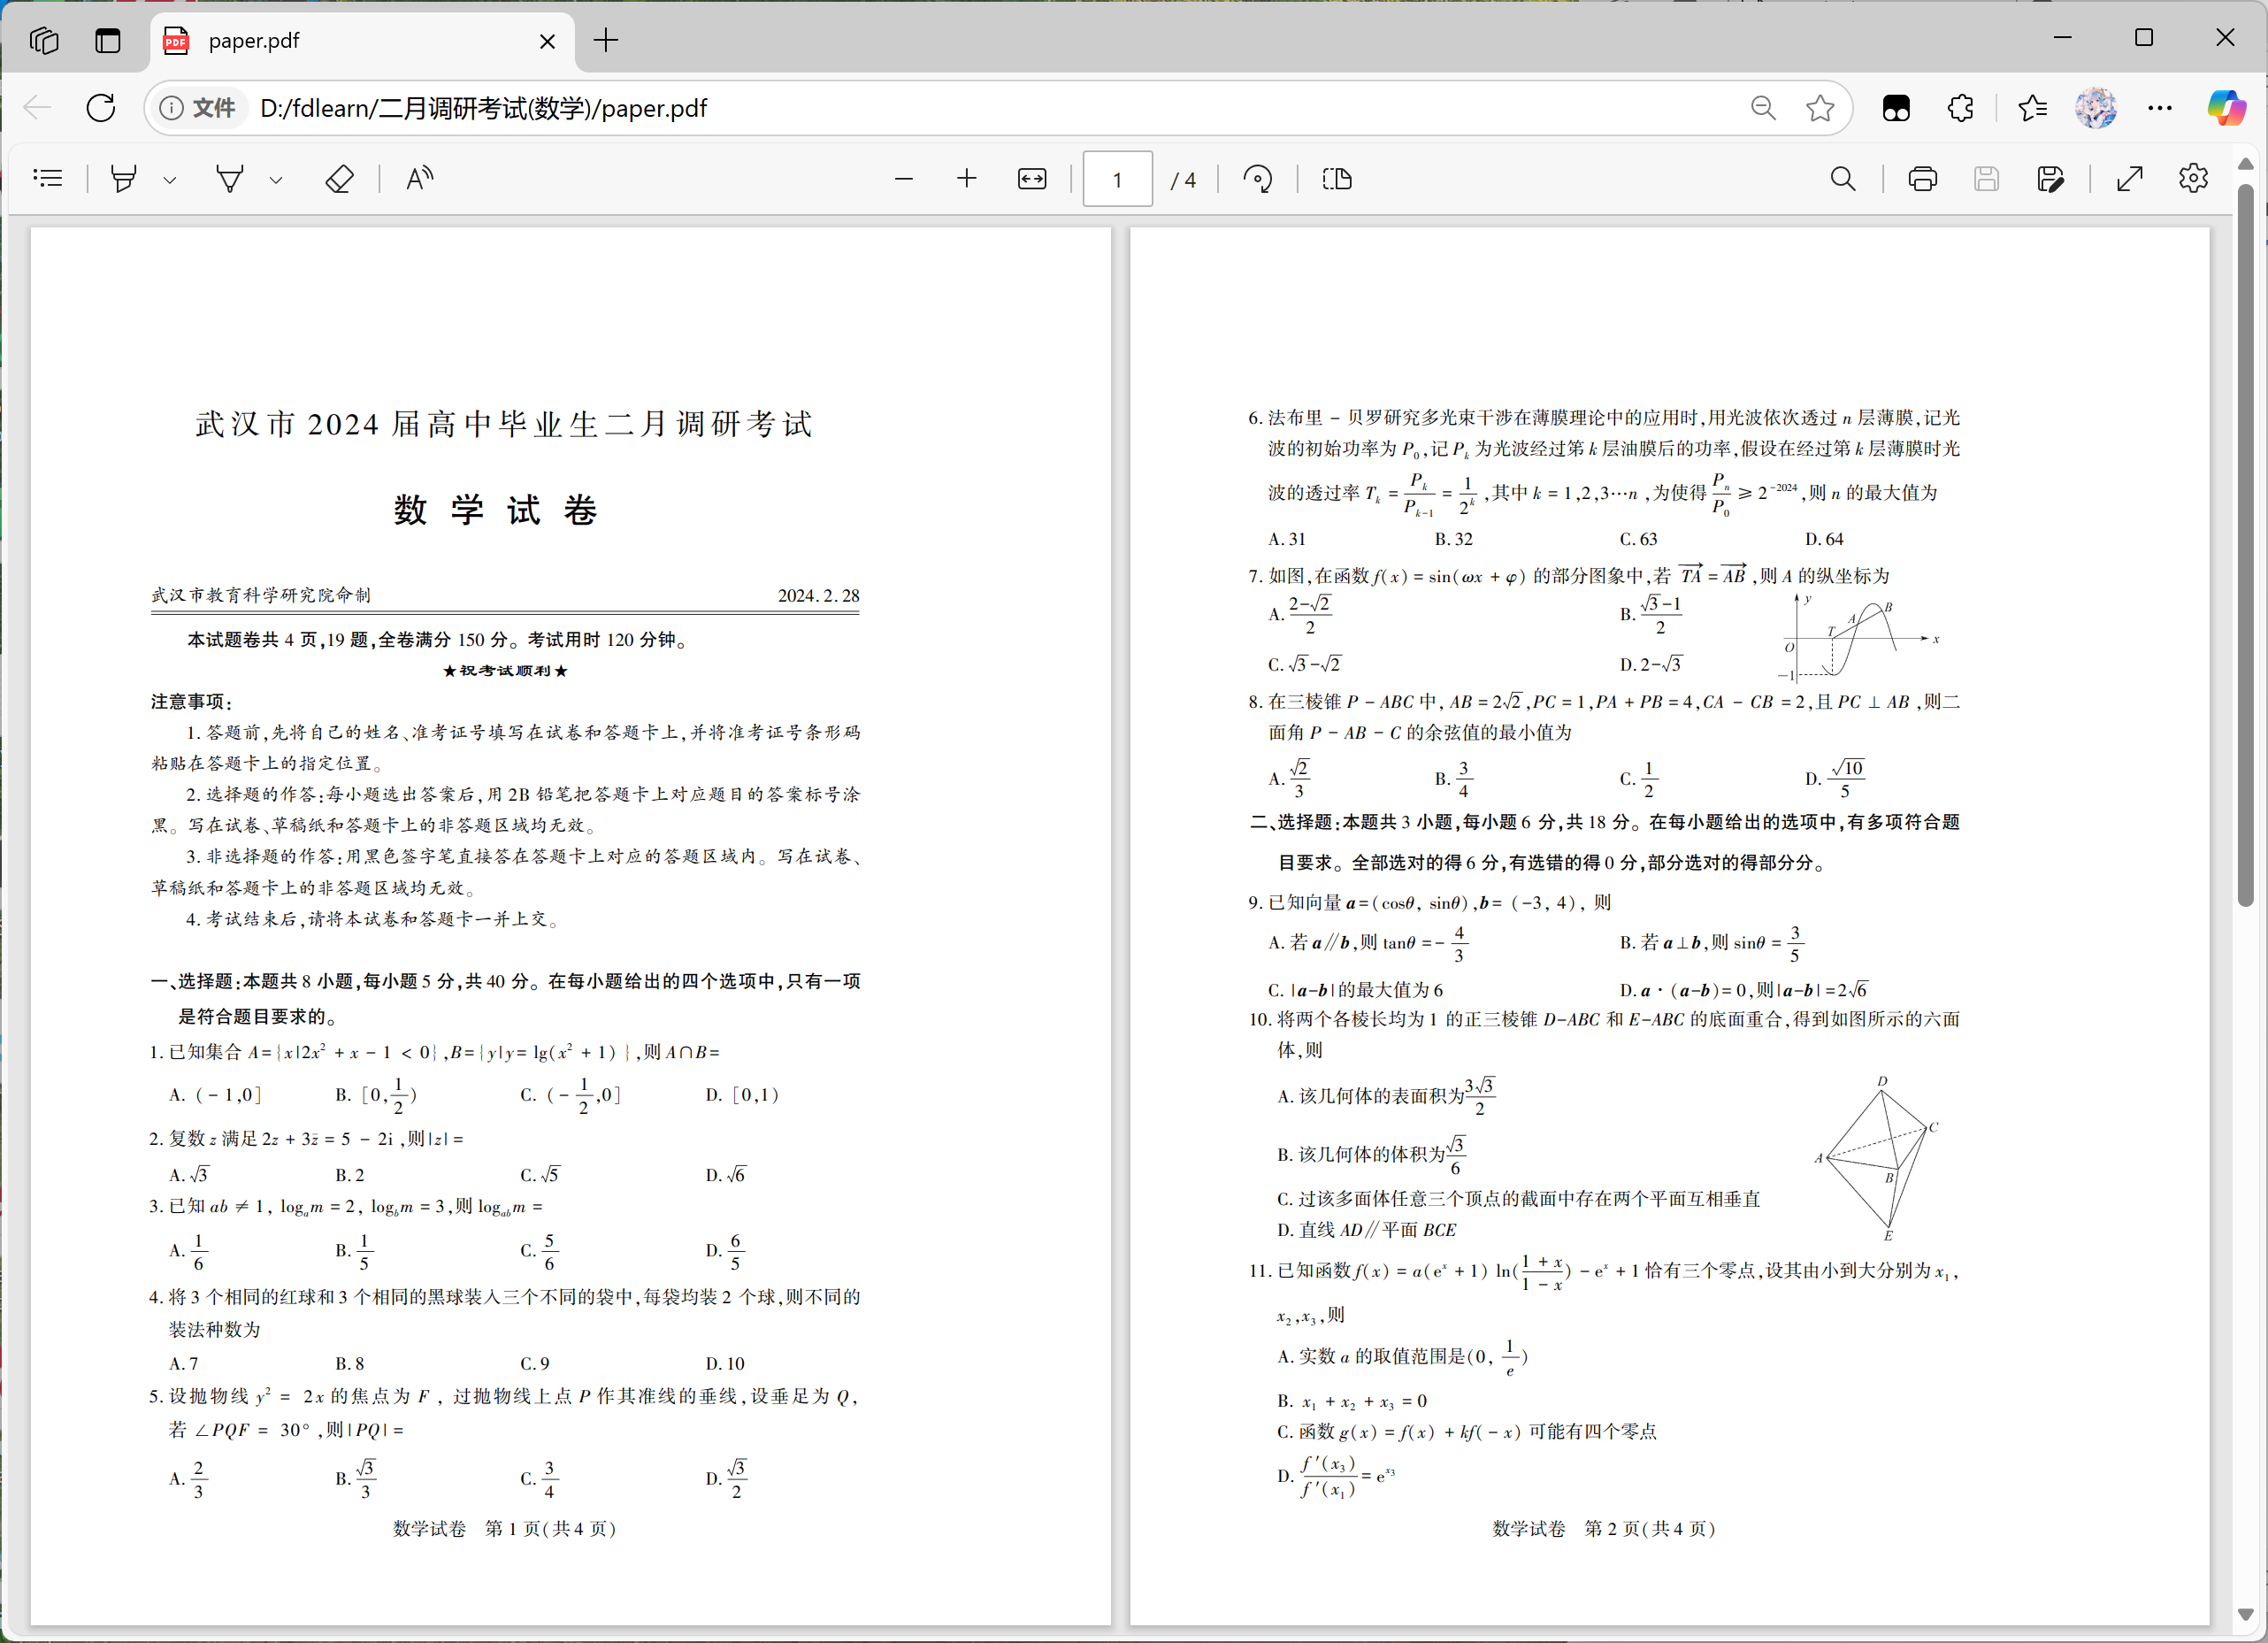Close the paper.pdf tab
The image size is (2268, 1643).
[547, 41]
